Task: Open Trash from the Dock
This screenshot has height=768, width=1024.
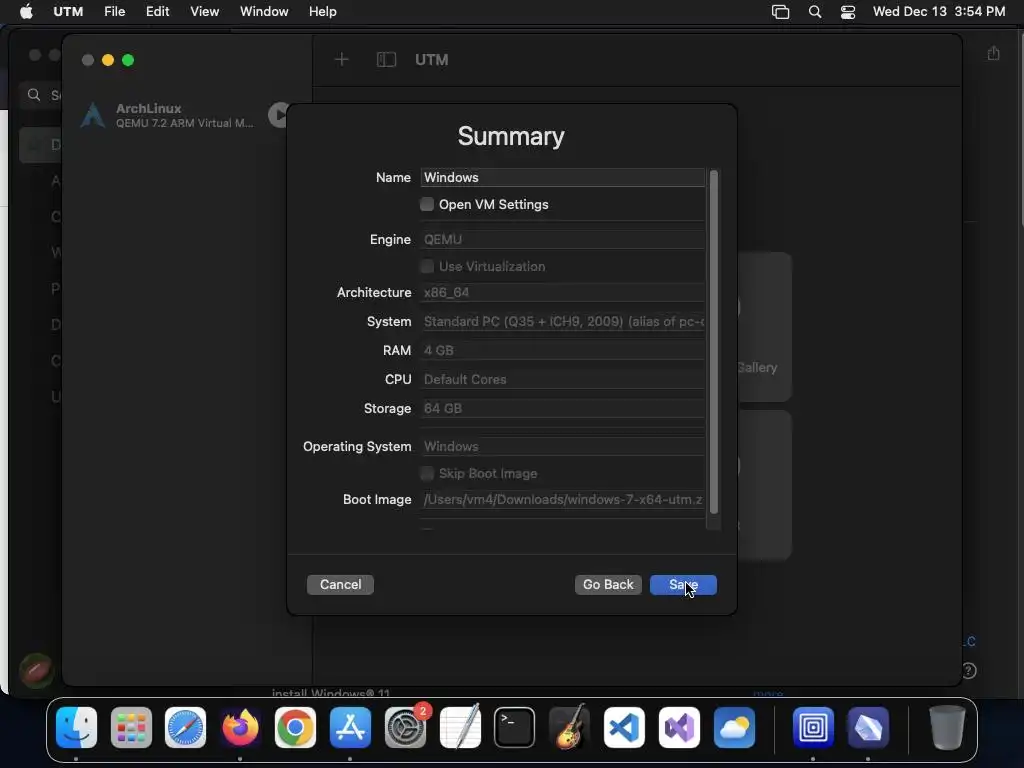Action: click(x=947, y=727)
